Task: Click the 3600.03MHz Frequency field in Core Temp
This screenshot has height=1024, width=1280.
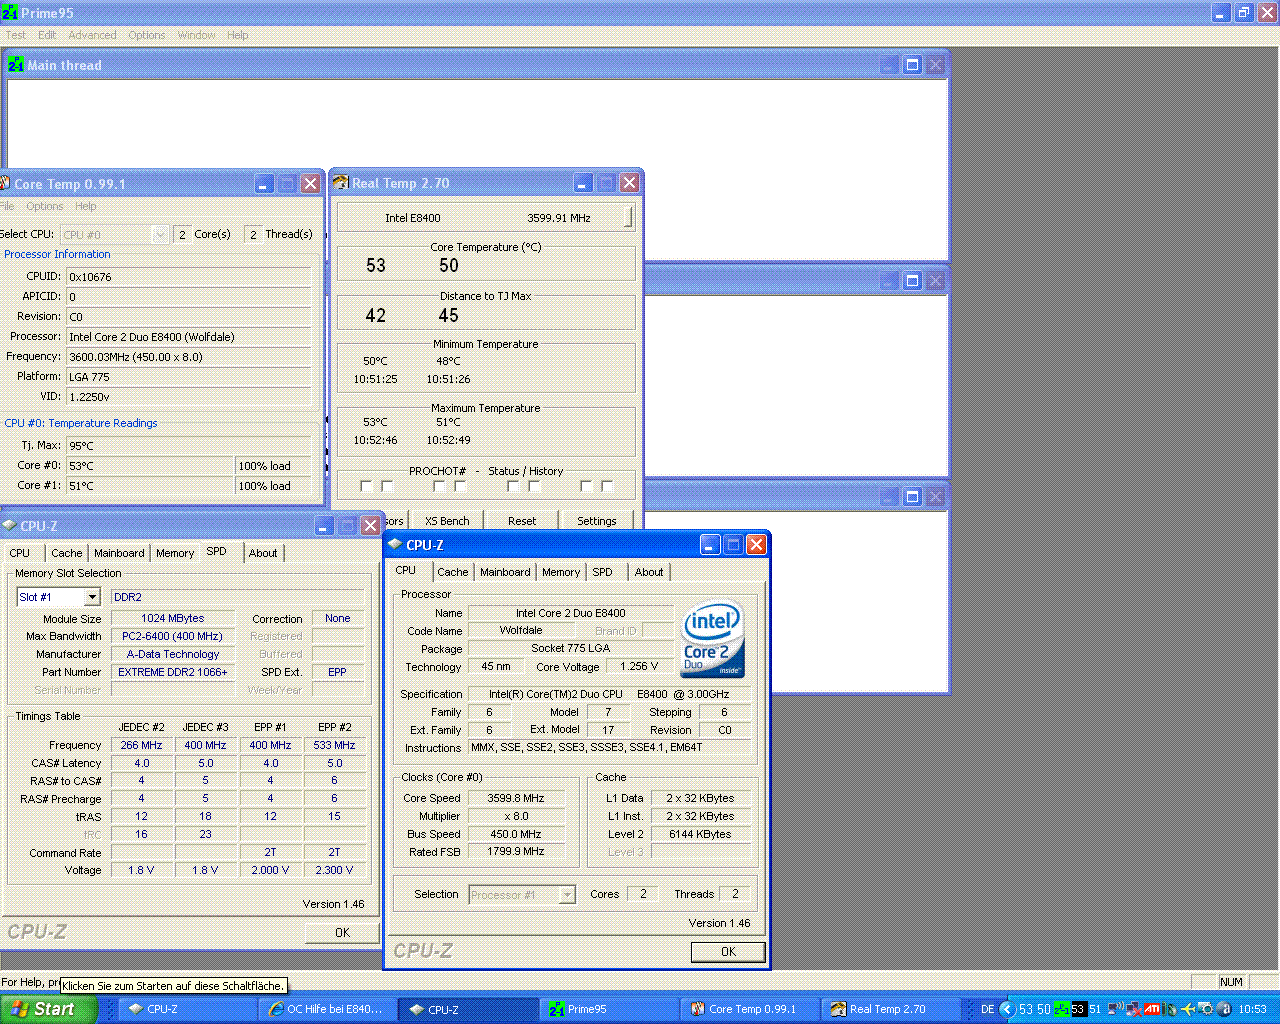Action: coord(189,357)
